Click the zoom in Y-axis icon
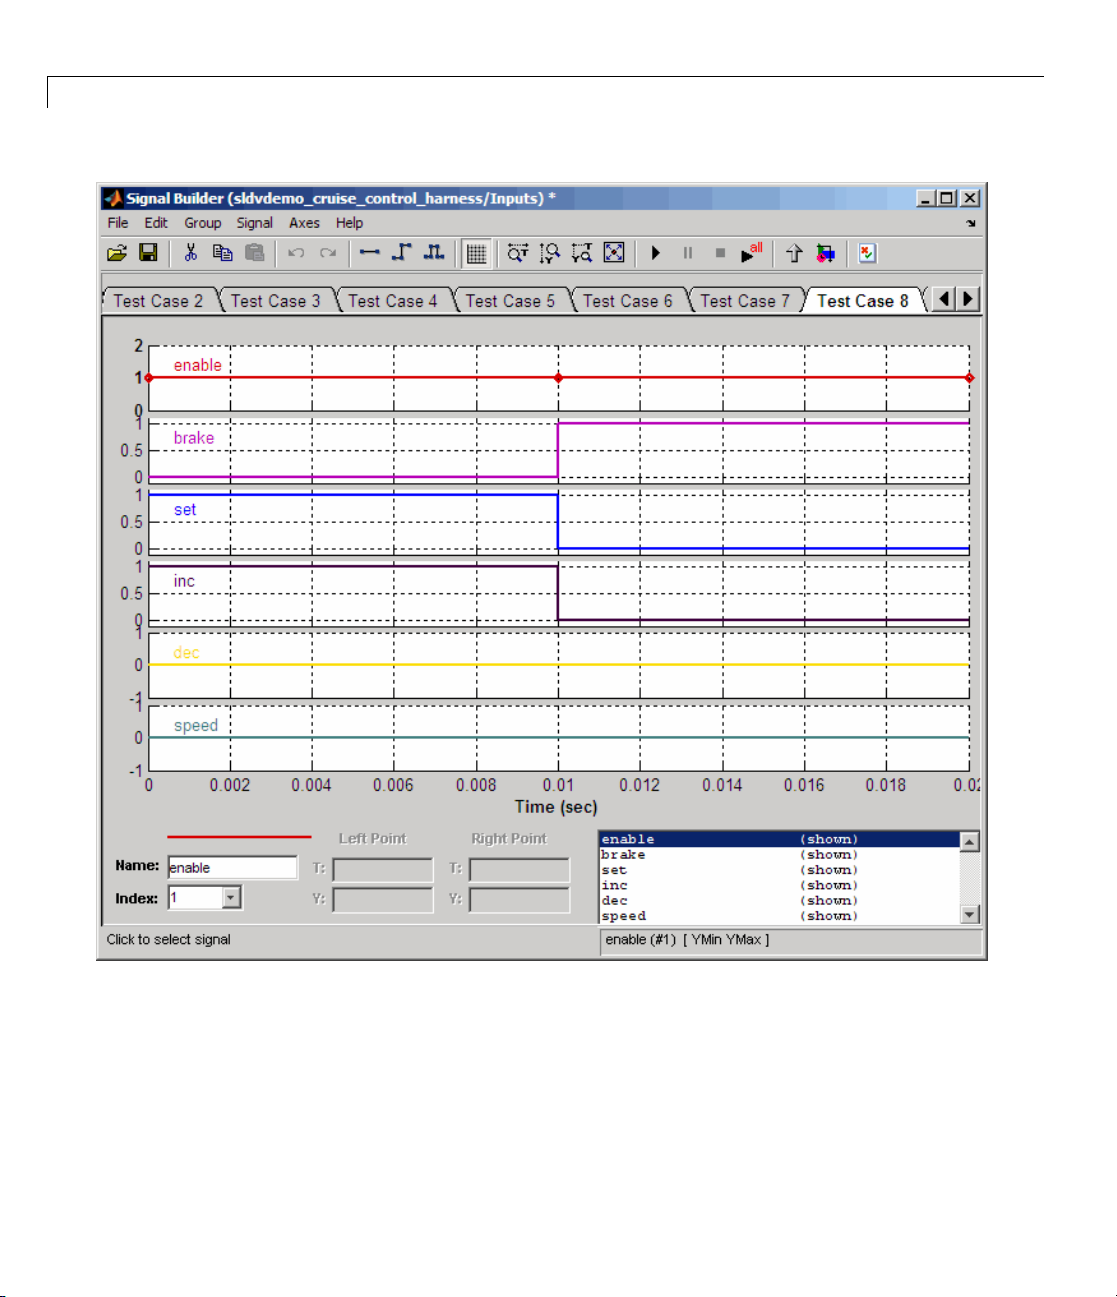Screen dimensions: 1117x1297 (x=549, y=253)
